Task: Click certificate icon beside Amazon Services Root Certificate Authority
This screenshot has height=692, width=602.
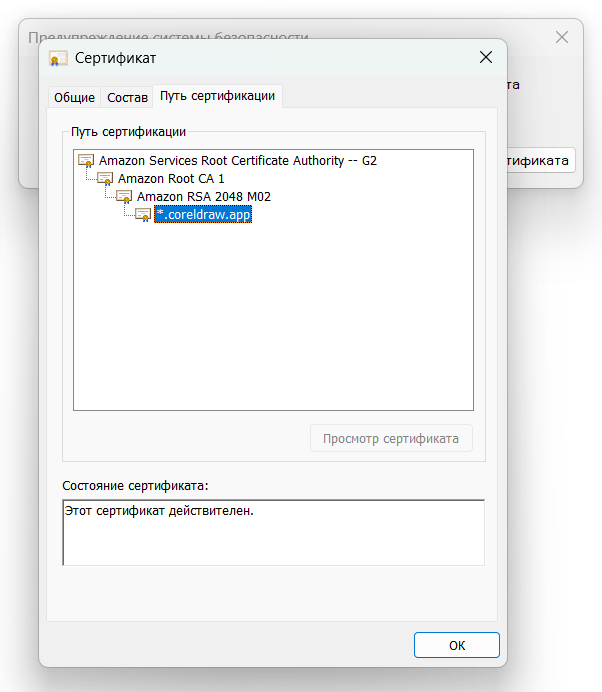Action: [x=86, y=161]
